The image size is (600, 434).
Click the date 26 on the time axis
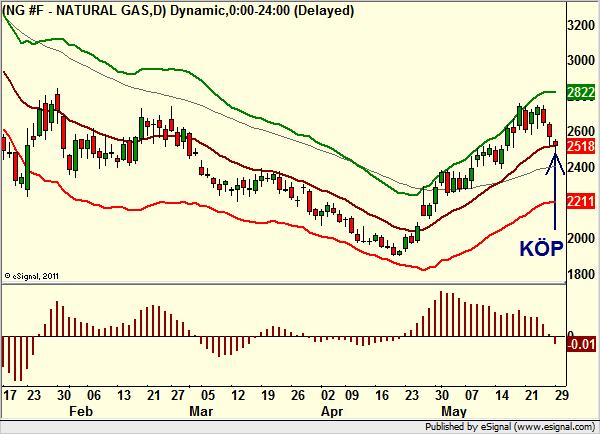point(298,395)
